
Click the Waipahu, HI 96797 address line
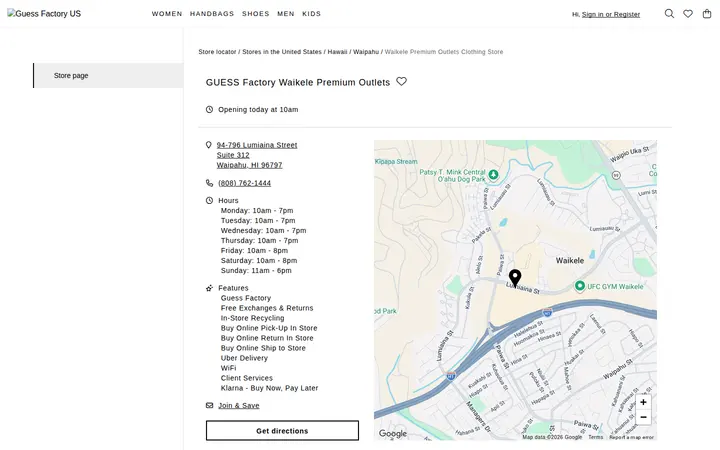[250, 165]
